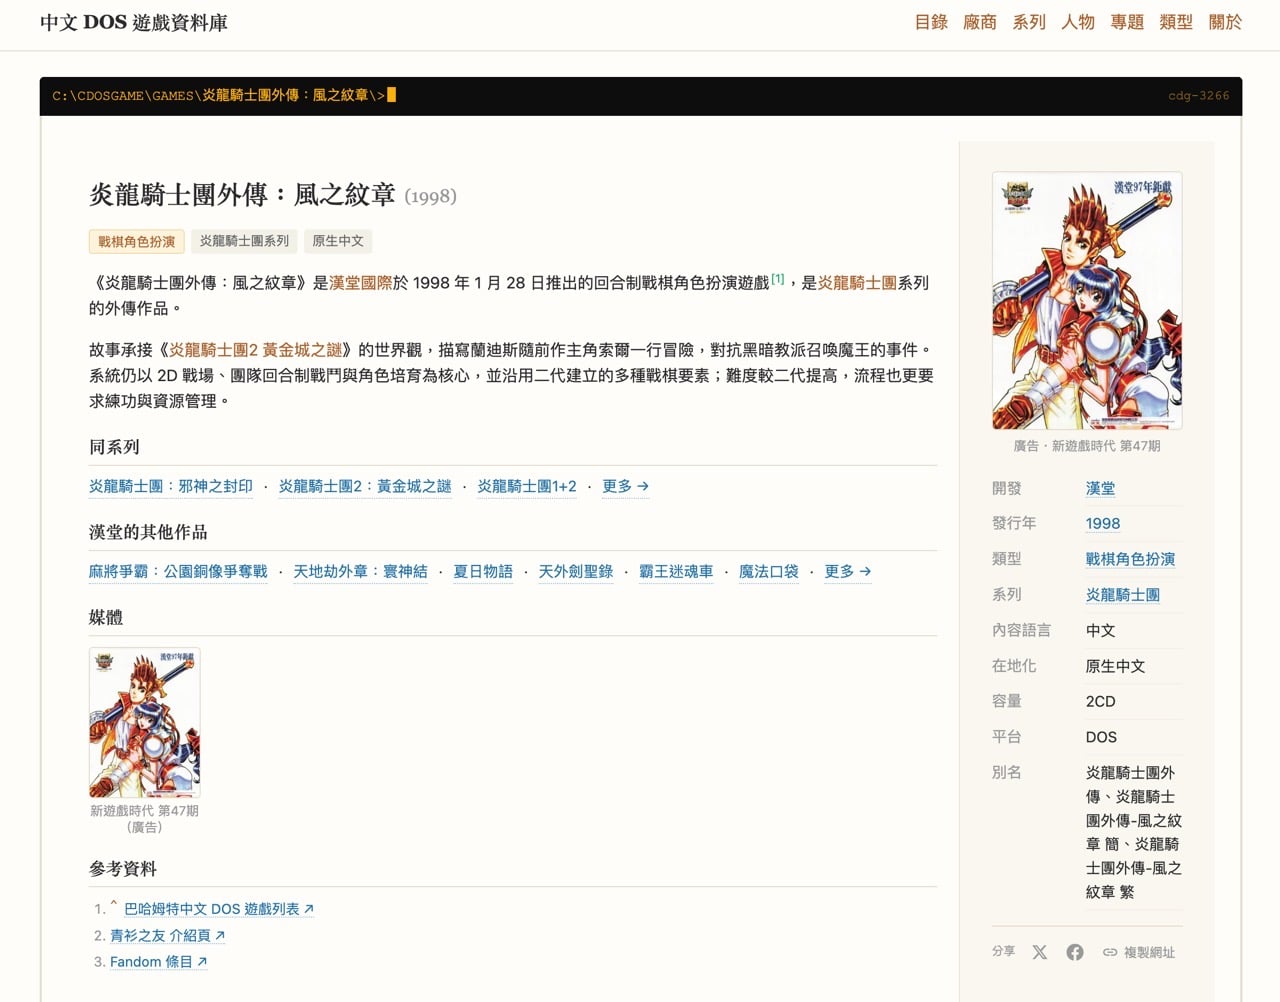The height and width of the screenshot is (1002, 1280).
Task: Open reference Fandom 條目
Action: click(x=158, y=962)
